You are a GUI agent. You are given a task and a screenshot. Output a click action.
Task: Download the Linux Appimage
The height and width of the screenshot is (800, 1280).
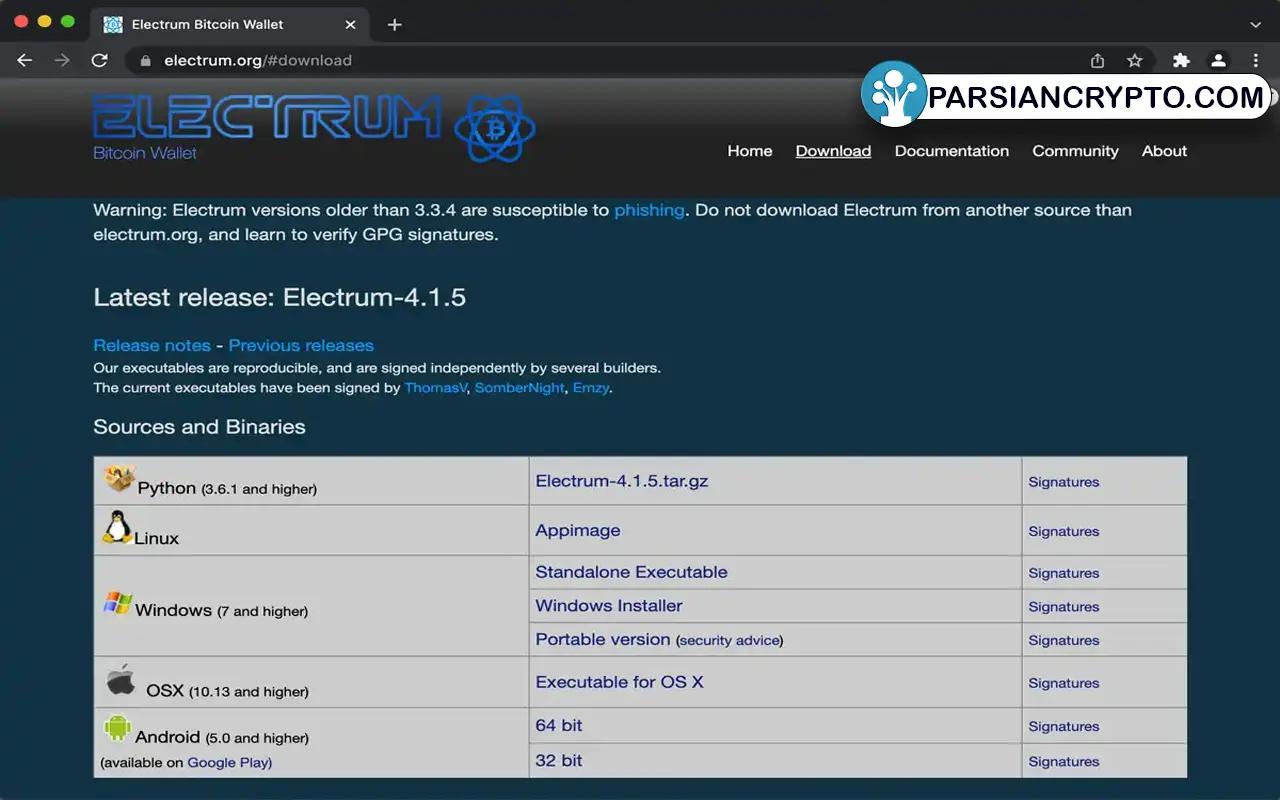pos(578,531)
